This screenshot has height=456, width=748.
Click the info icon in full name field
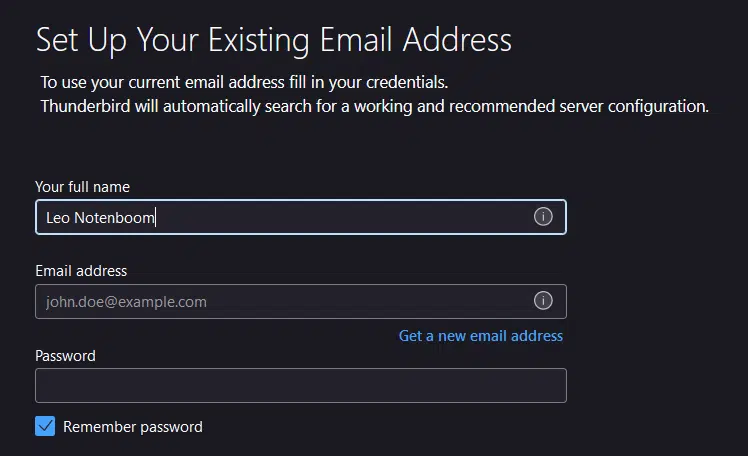click(543, 217)
